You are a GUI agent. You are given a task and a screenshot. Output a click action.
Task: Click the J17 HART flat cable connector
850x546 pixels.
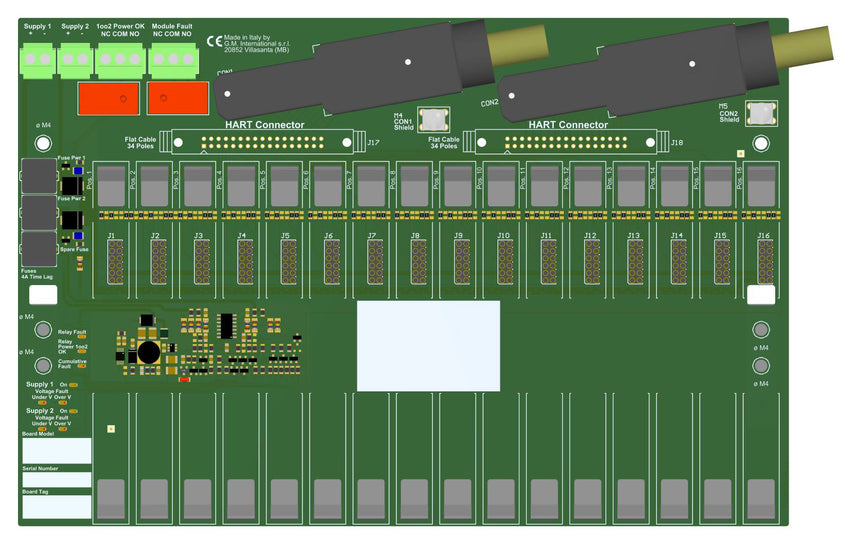263,142
